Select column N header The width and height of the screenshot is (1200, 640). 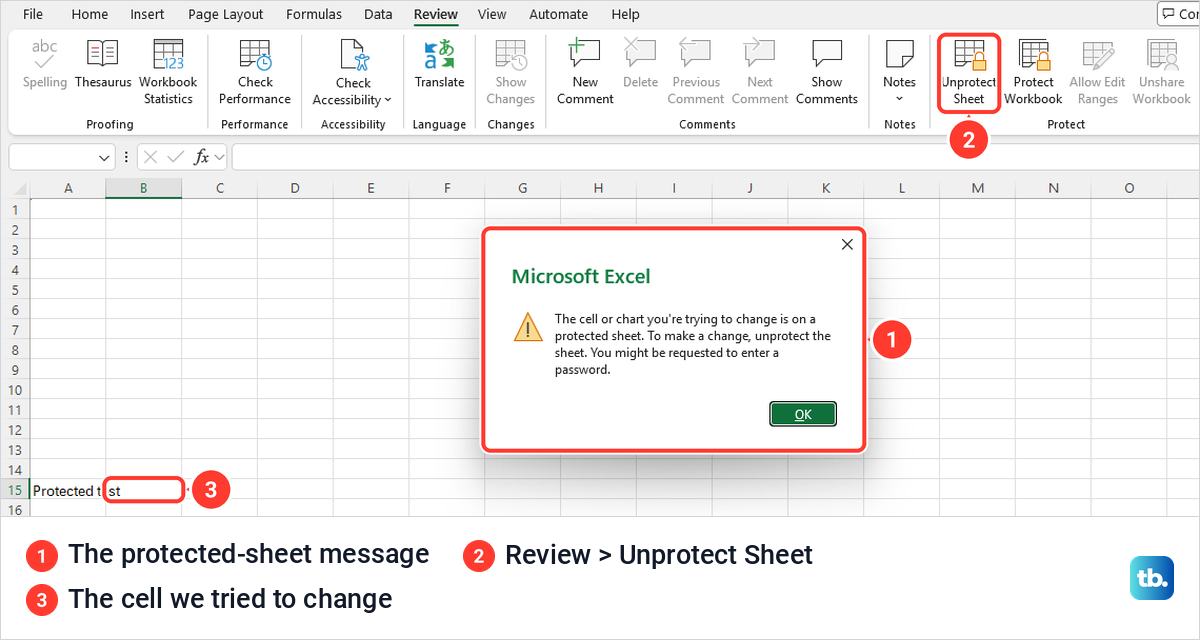[x=1053, y=188]
